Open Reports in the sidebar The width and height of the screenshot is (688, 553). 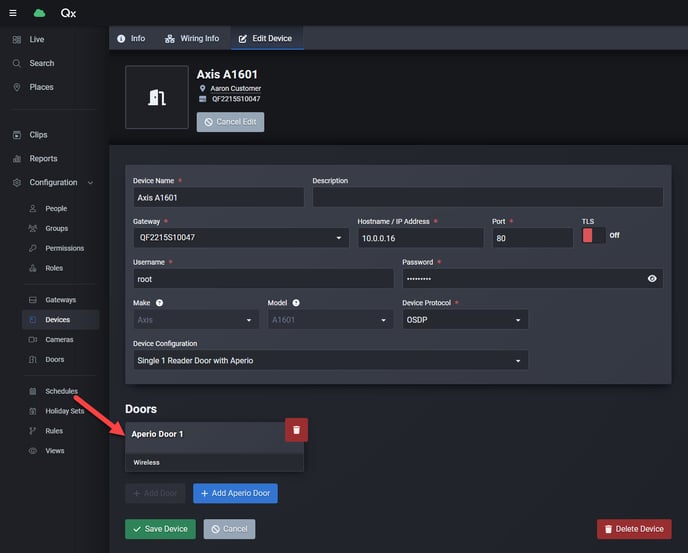point(43,158)
